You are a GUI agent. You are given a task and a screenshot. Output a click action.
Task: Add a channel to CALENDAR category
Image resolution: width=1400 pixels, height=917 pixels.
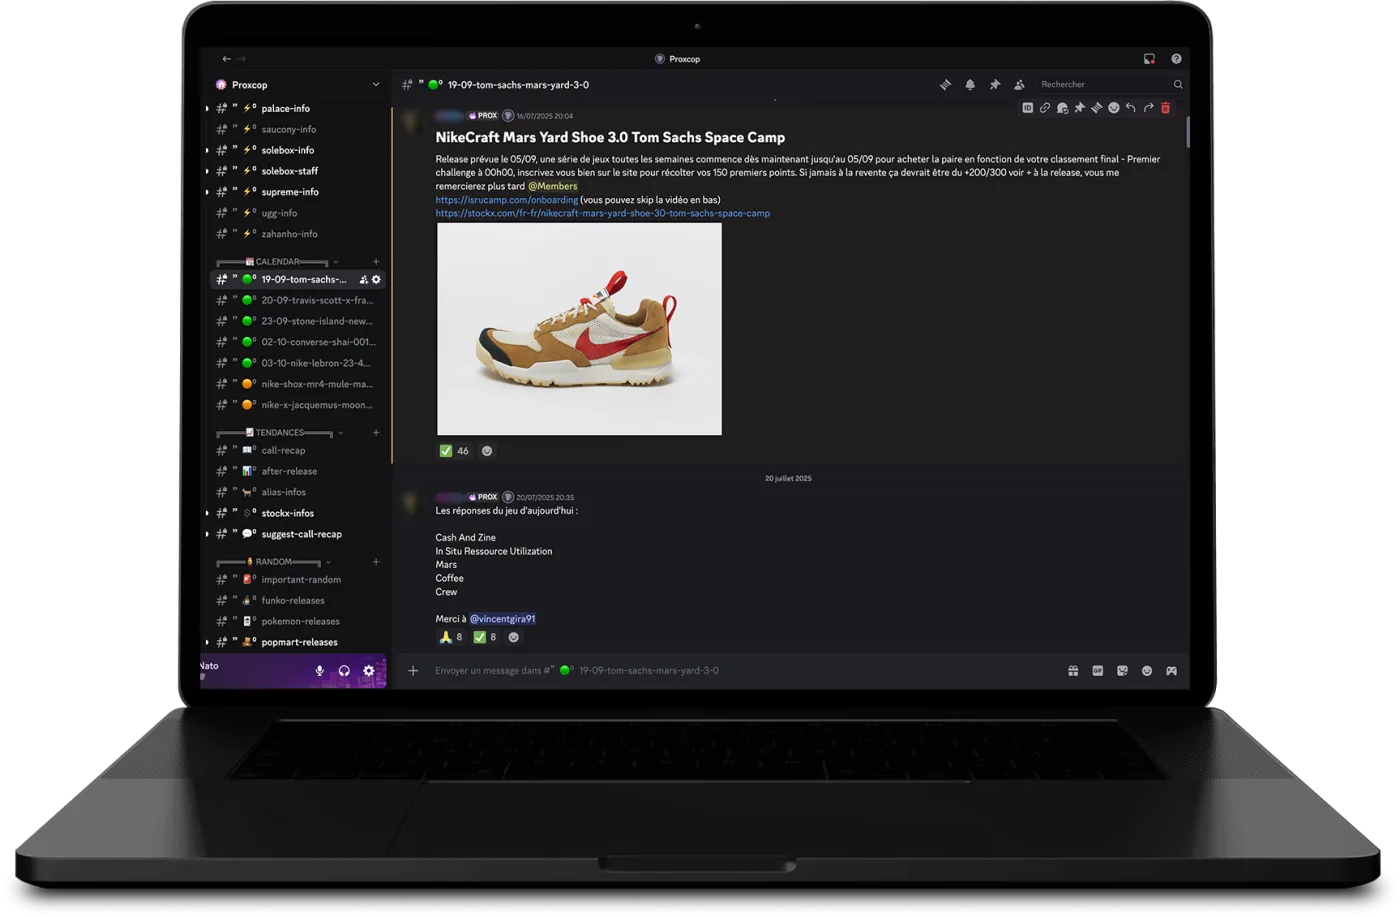[x=376, y=262]
